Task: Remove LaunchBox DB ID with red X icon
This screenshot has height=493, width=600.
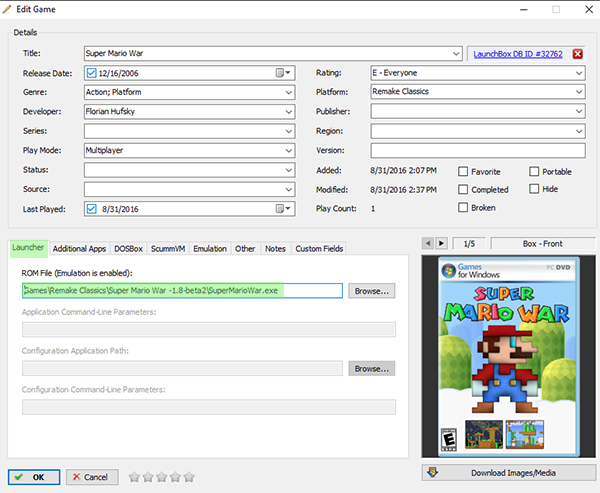Action: [577, 54]
